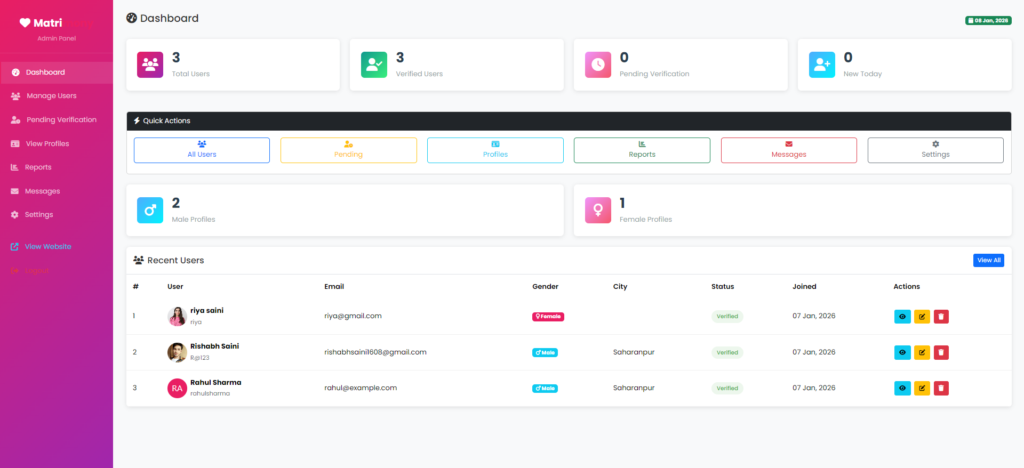This screenshot has height=468, width=1024.
Task: Click the Total Users group icon
Action: pos(150,65)
